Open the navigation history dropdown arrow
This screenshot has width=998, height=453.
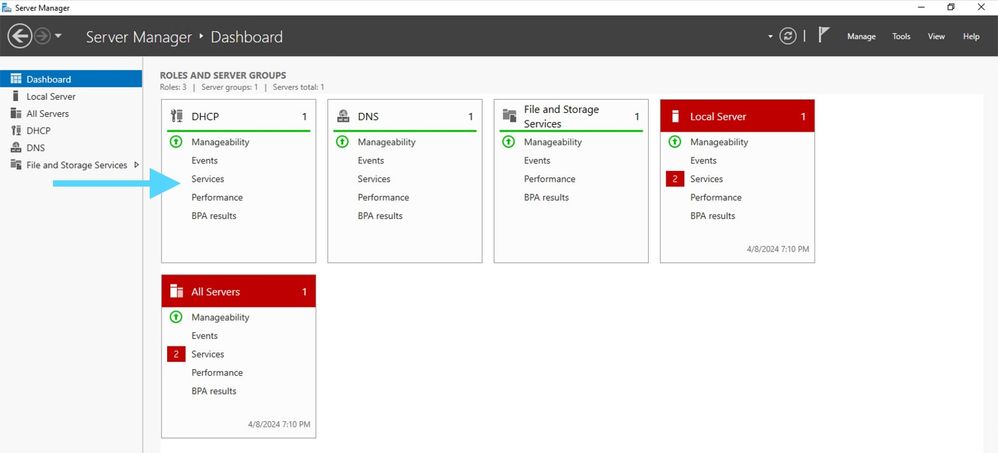point(59,36)
